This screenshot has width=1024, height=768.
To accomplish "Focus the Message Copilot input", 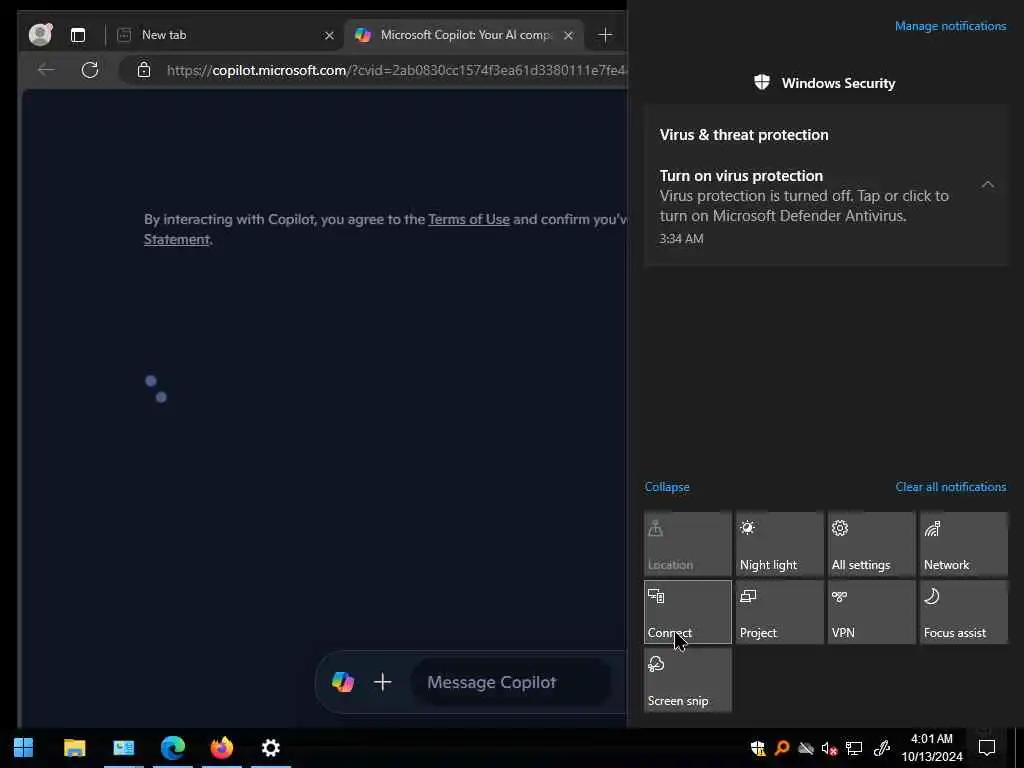I will [x=511, y=682].
